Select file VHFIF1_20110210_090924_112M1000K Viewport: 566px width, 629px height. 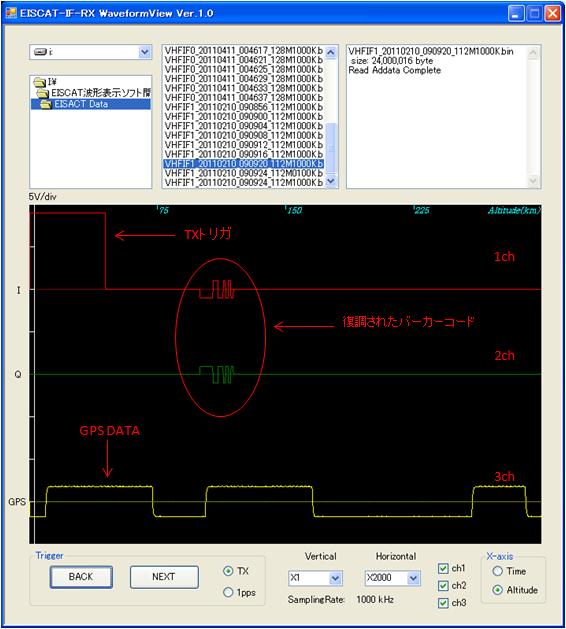[x=243, y=183]
